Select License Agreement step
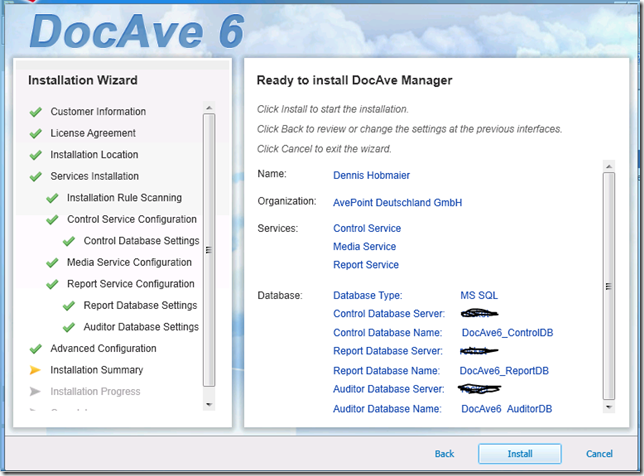 tap(93, 133)
